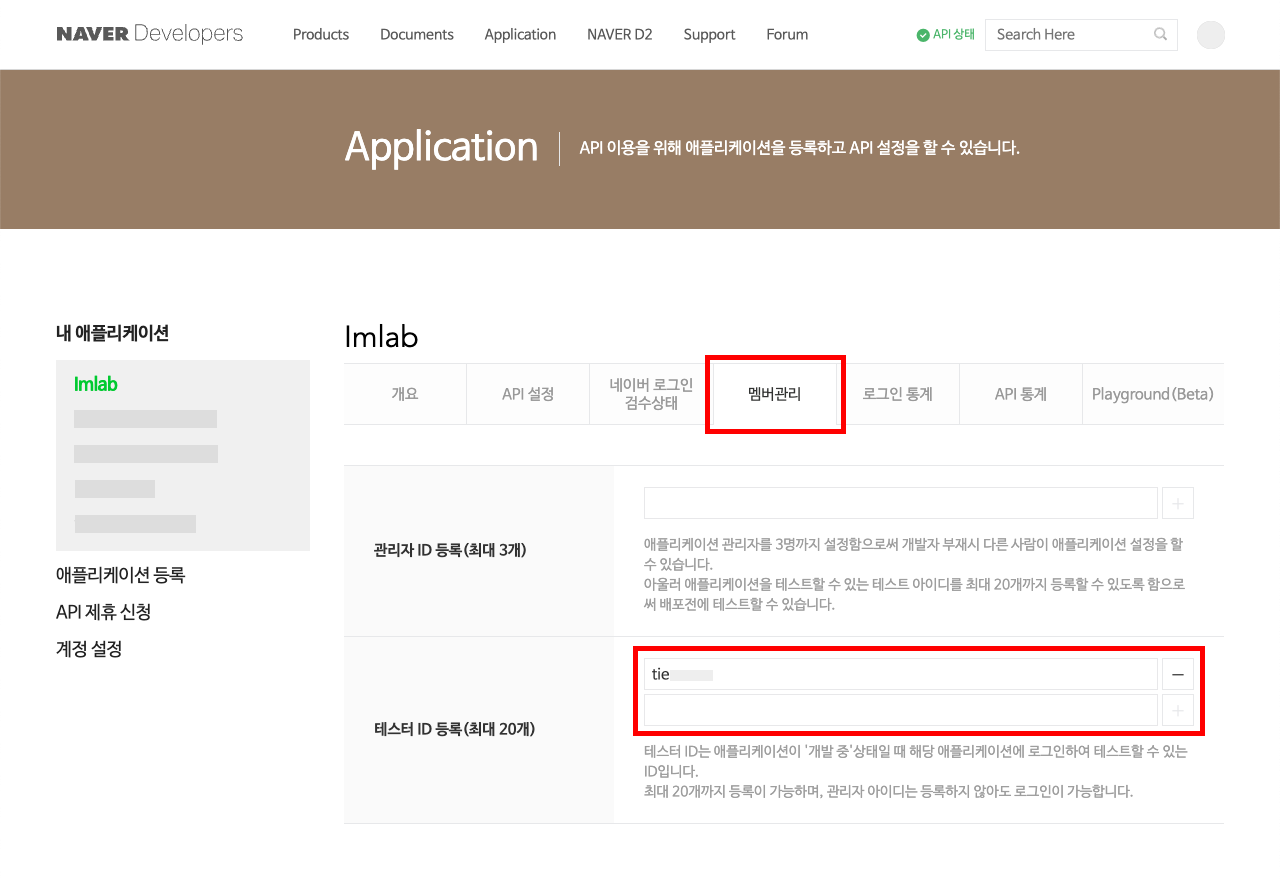This screenshot has width=1280, height=880.
Task: Click the API 상태 link
Action: (954, 34)
